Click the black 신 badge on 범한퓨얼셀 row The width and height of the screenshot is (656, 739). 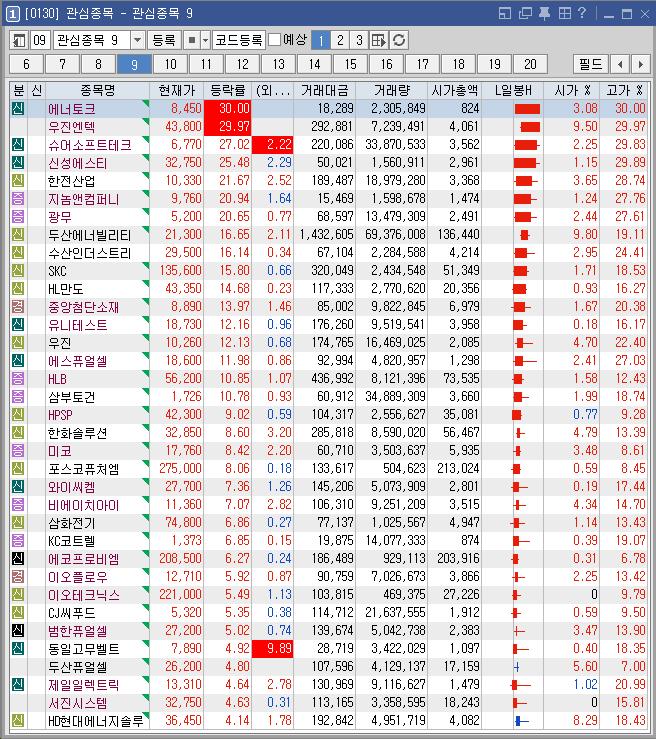point(18,630)
